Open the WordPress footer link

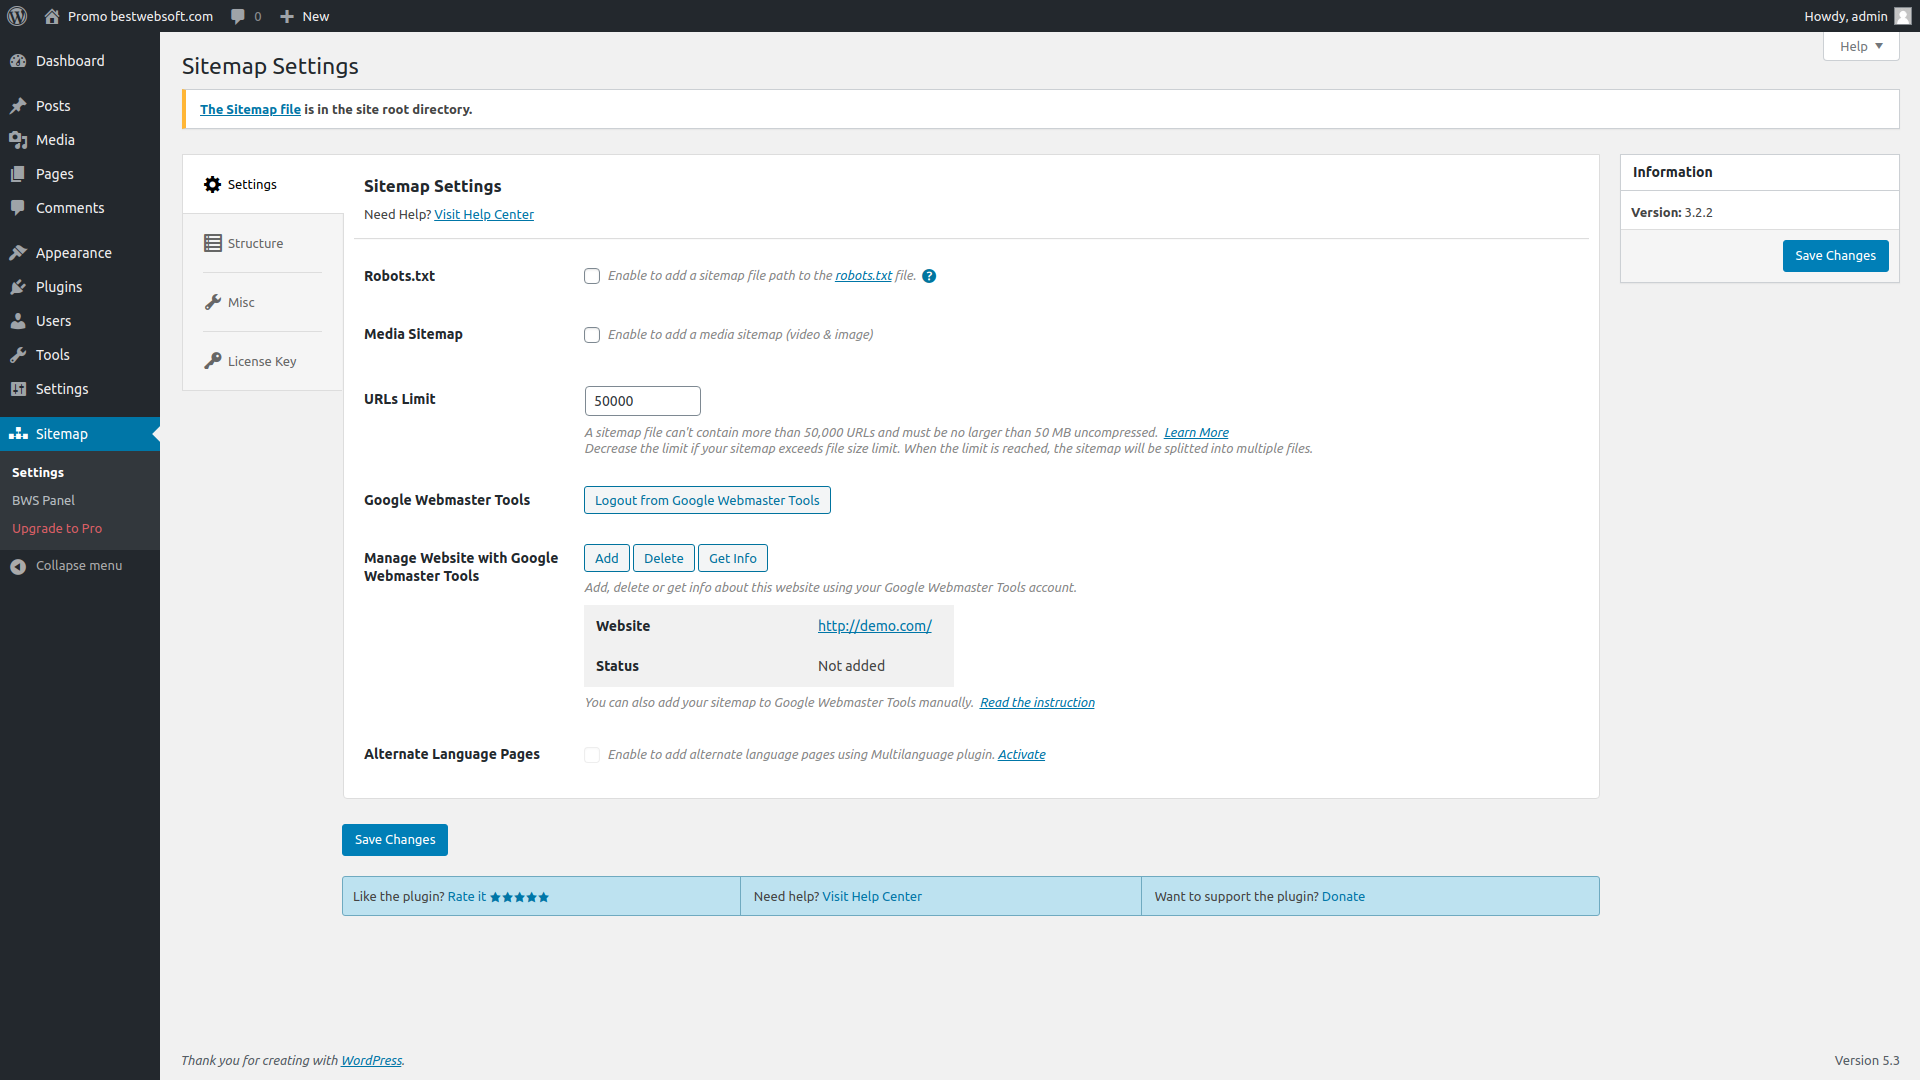pos(371,1061)
